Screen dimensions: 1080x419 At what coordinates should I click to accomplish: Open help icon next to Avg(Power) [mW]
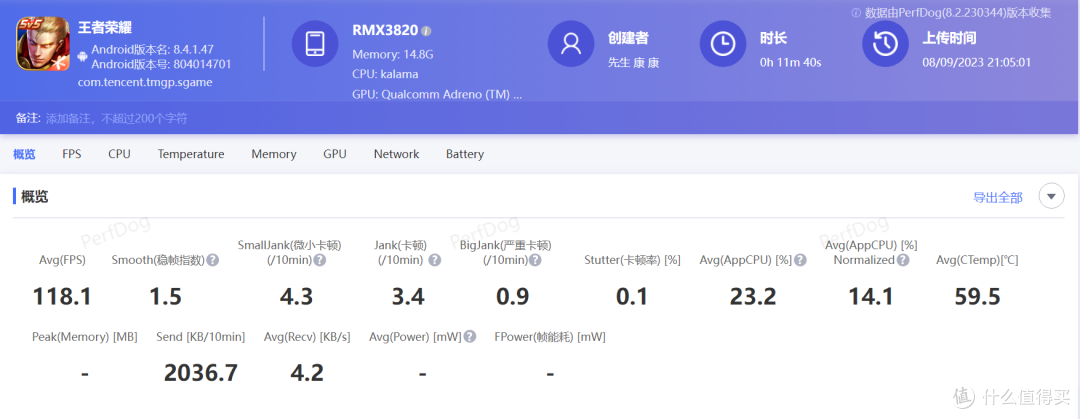coord(469,336)
